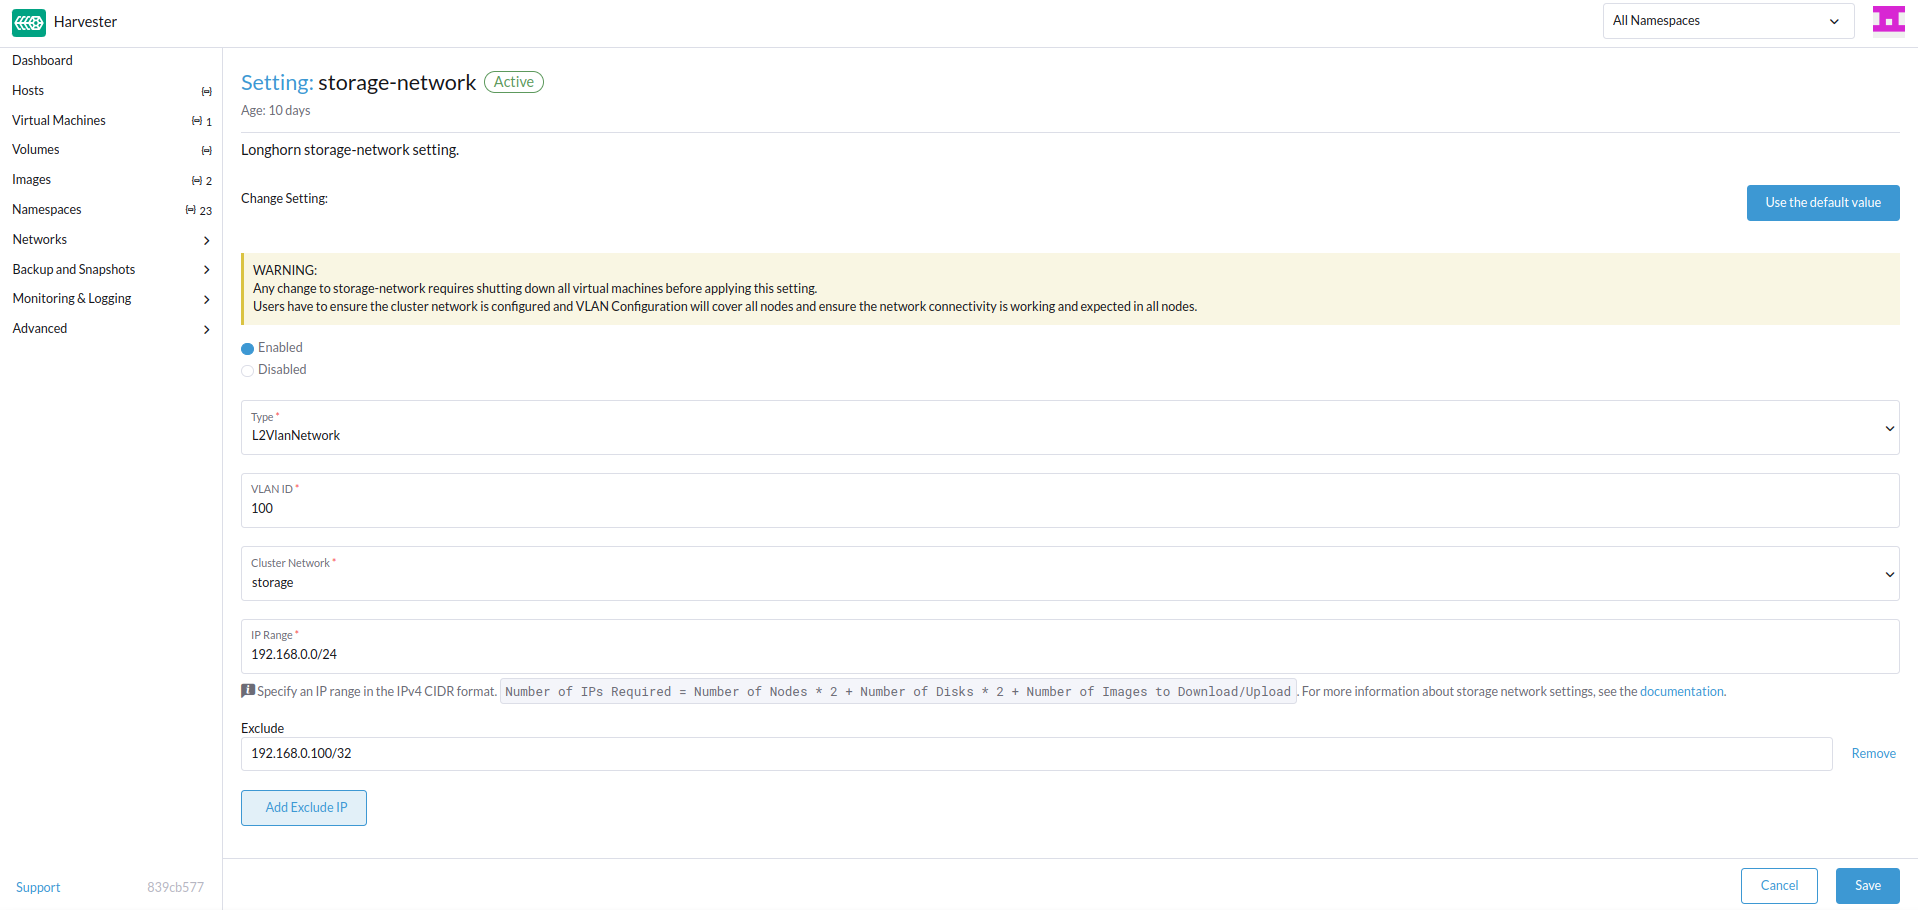This screenshot has height=910, width=1918.
Task: Open the user avatar menu
Action: click(1888, 20)
